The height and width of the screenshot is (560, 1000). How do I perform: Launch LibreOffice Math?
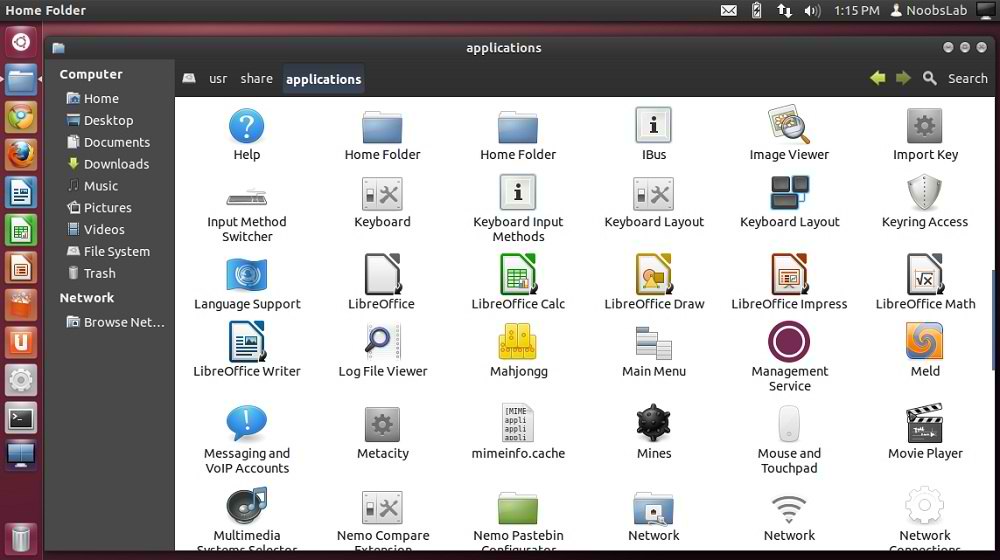click(x=925, y=274)
